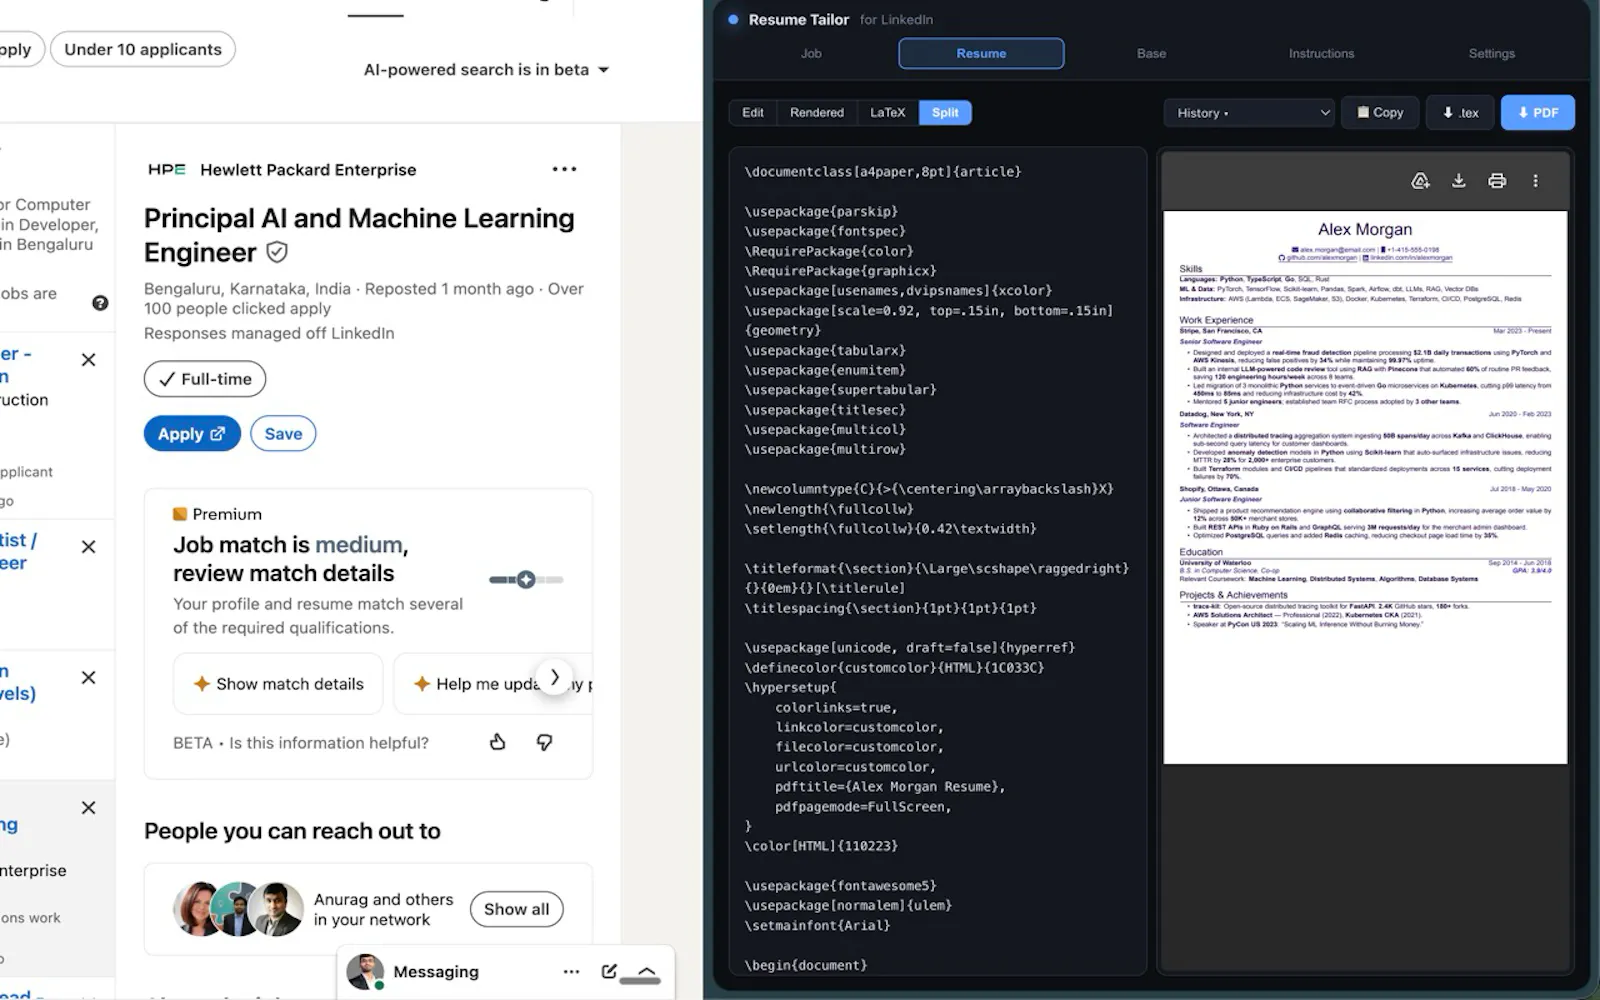The width and height of the screenshot is (1600, 1000).
Task: Dismiss the job card ending in 'tist /'
Action: coord(88,547)
